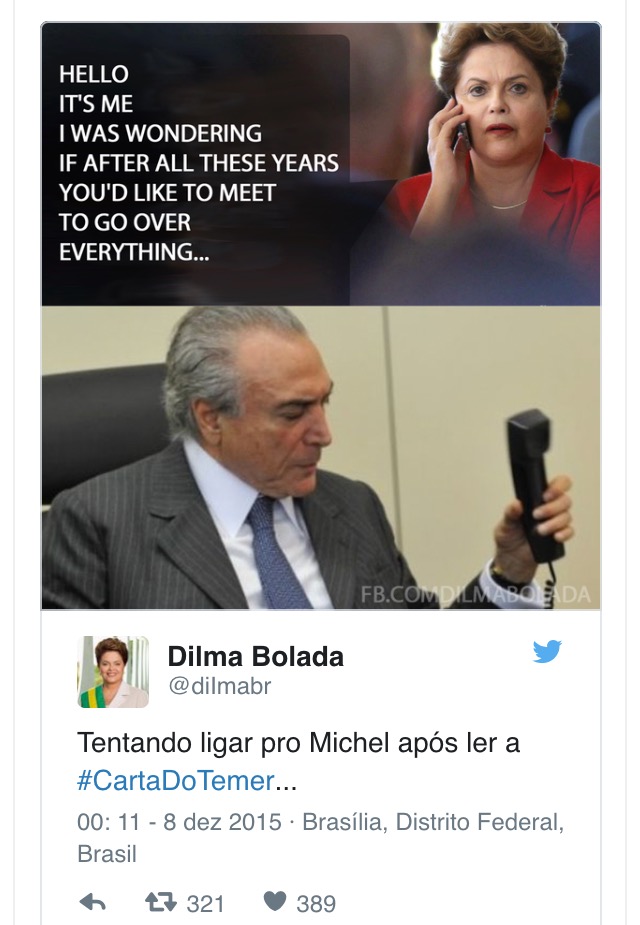
Task: View the retweet count 321
Action: [205, 903]
